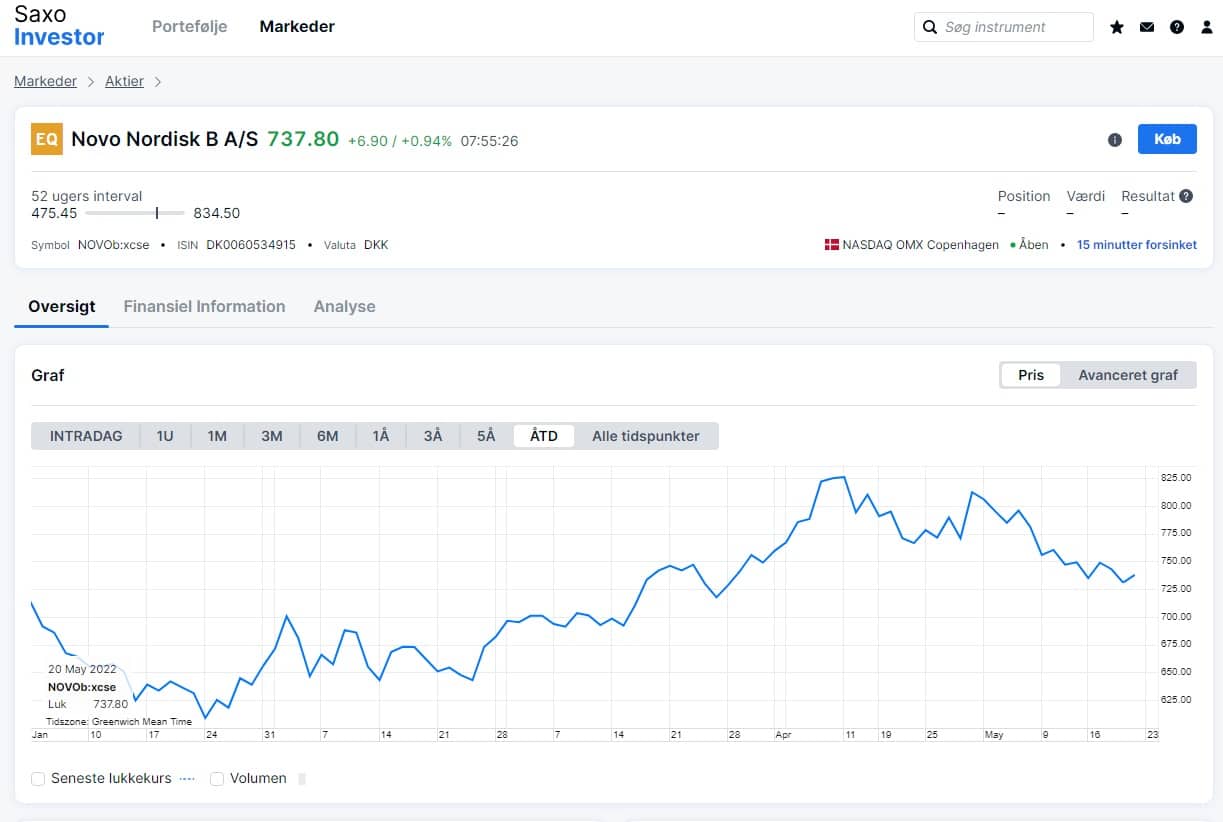
Task: Switch to Avanceret graf view
Action: pos(1127,375)
